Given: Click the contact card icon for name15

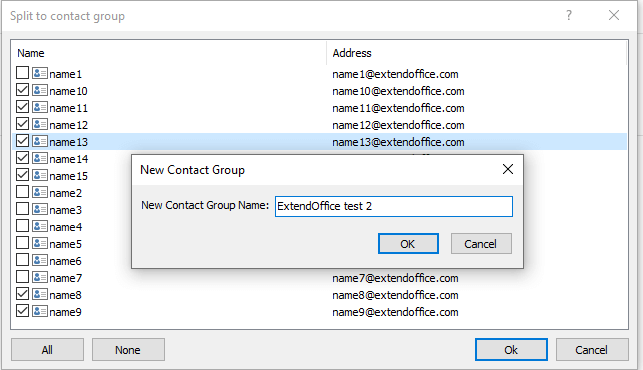Looking at the screenshot, I should [x=40, y=175].
